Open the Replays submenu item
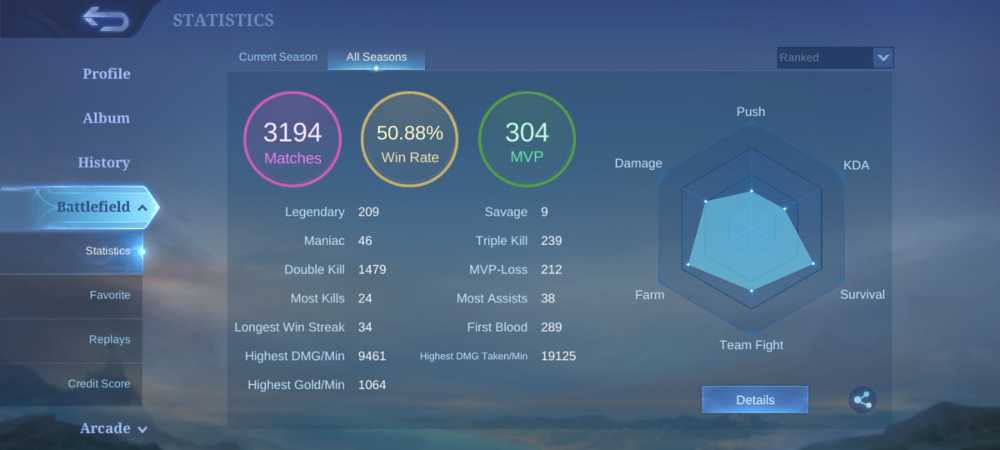1000x450 pixels. [110, 340]
